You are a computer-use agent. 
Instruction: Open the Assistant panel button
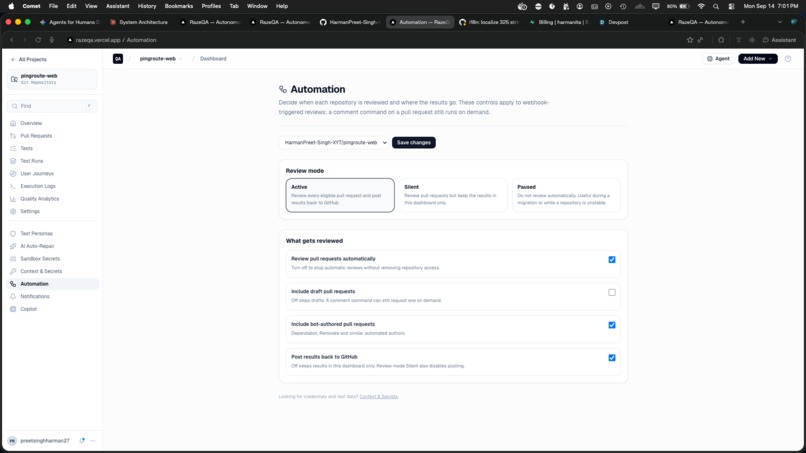pos(779,40)
